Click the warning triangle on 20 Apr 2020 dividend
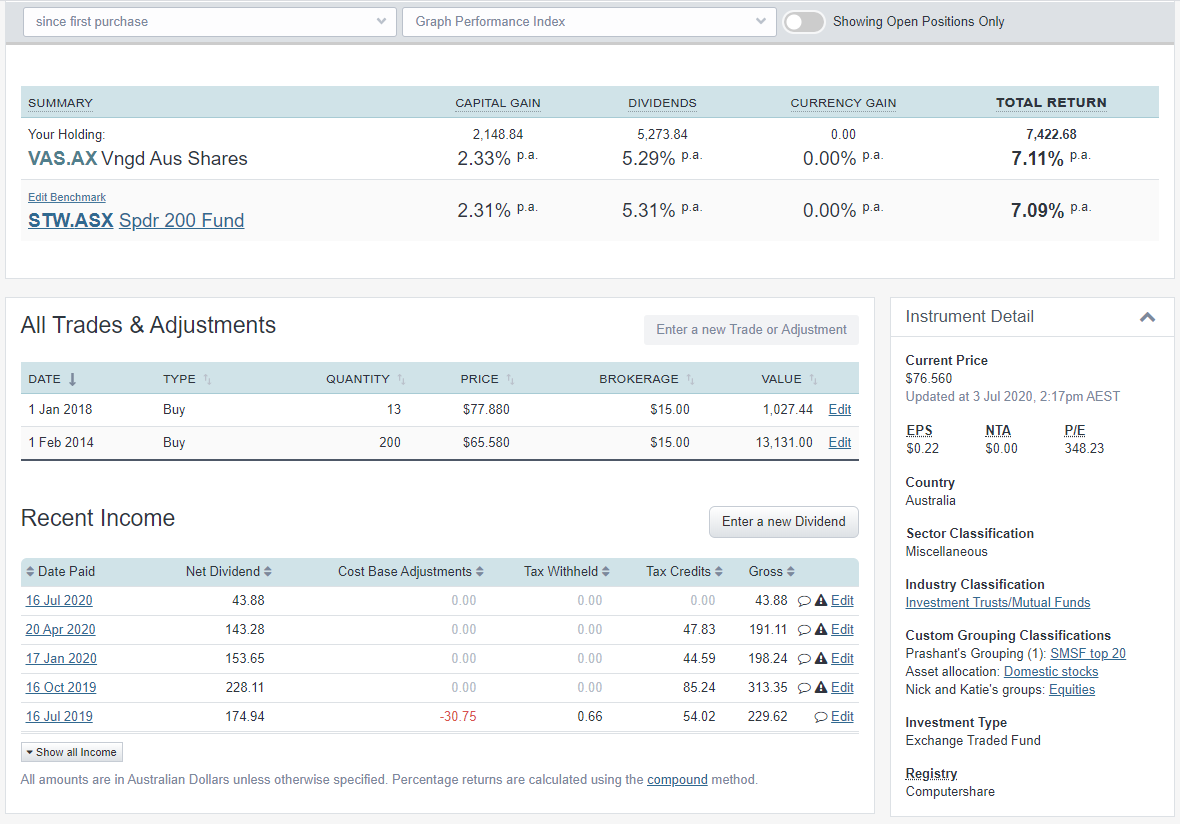1180x824 pixels. [x=820, y=629]
